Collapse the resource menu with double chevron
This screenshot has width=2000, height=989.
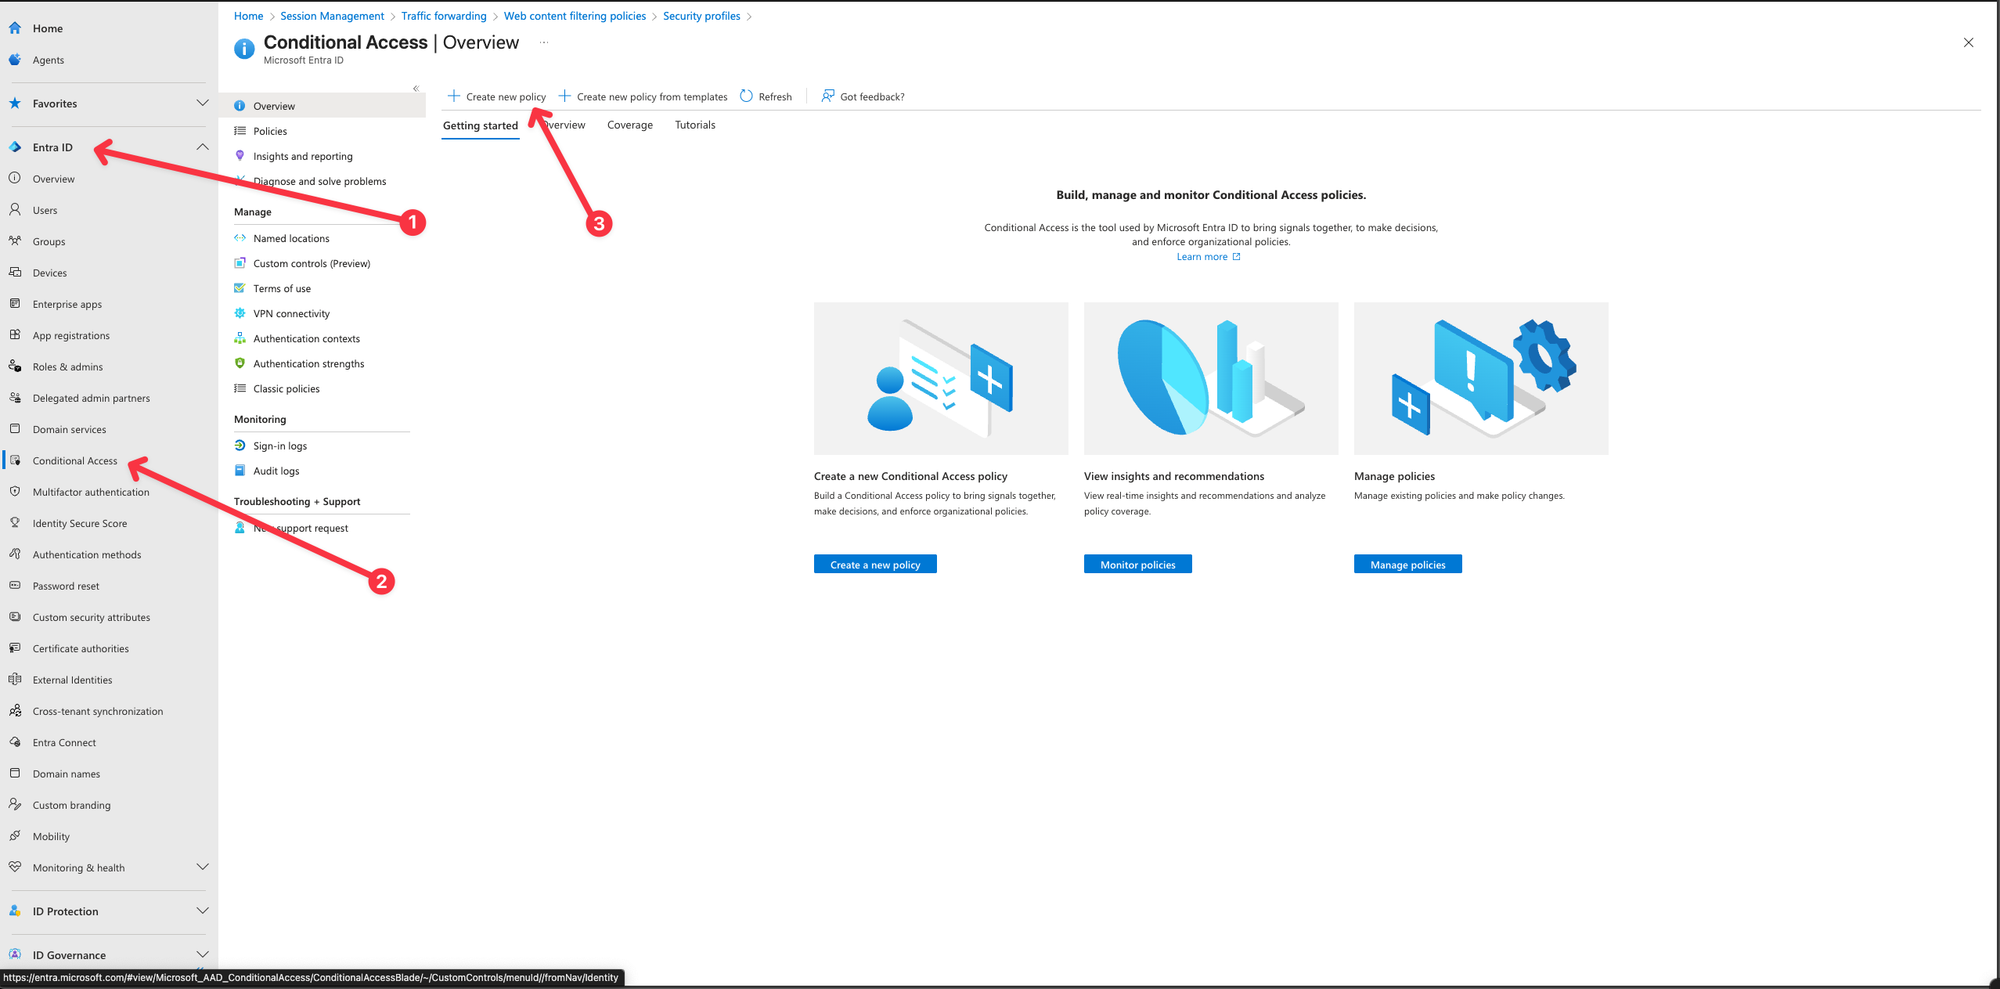tap(416, 89)
